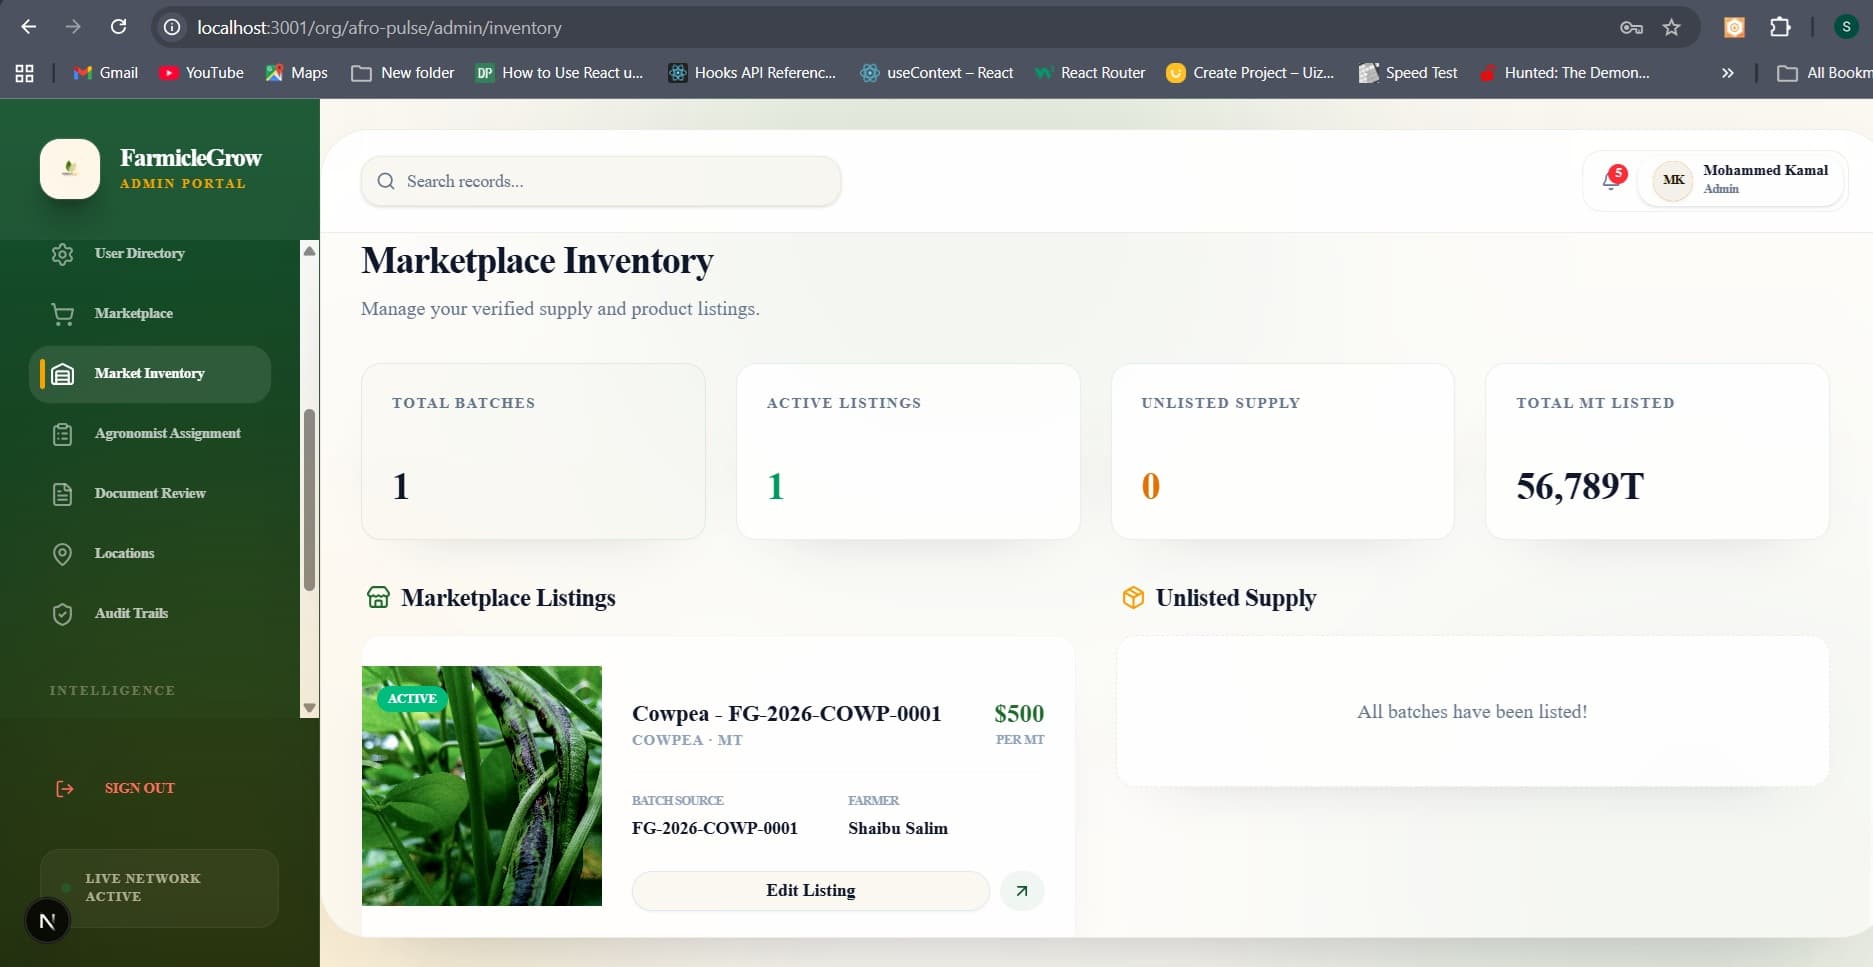Open Locations in the sidebar
This screenshot has width=1873, height=967.
click(150, 554)
